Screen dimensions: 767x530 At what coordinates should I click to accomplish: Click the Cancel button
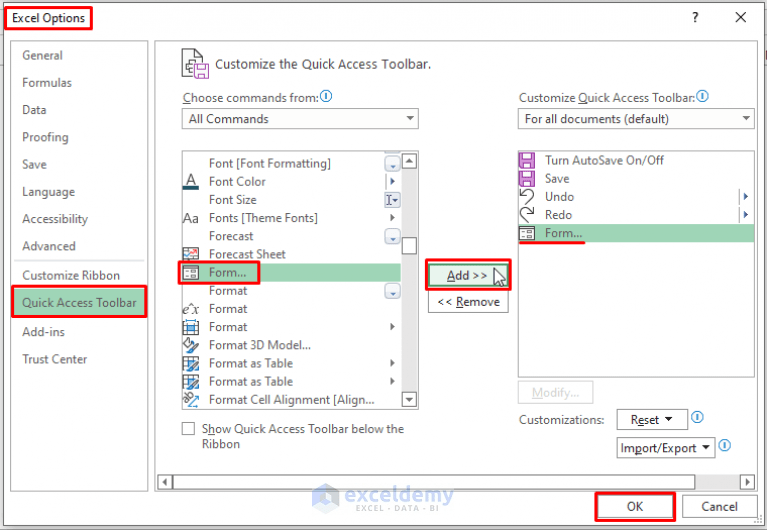719,507
